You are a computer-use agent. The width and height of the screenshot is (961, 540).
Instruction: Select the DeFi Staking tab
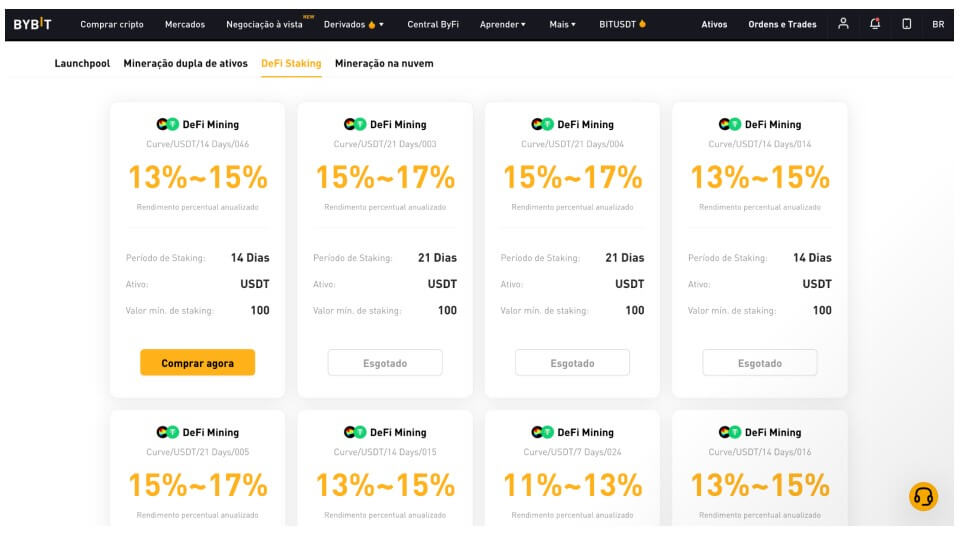291,63
